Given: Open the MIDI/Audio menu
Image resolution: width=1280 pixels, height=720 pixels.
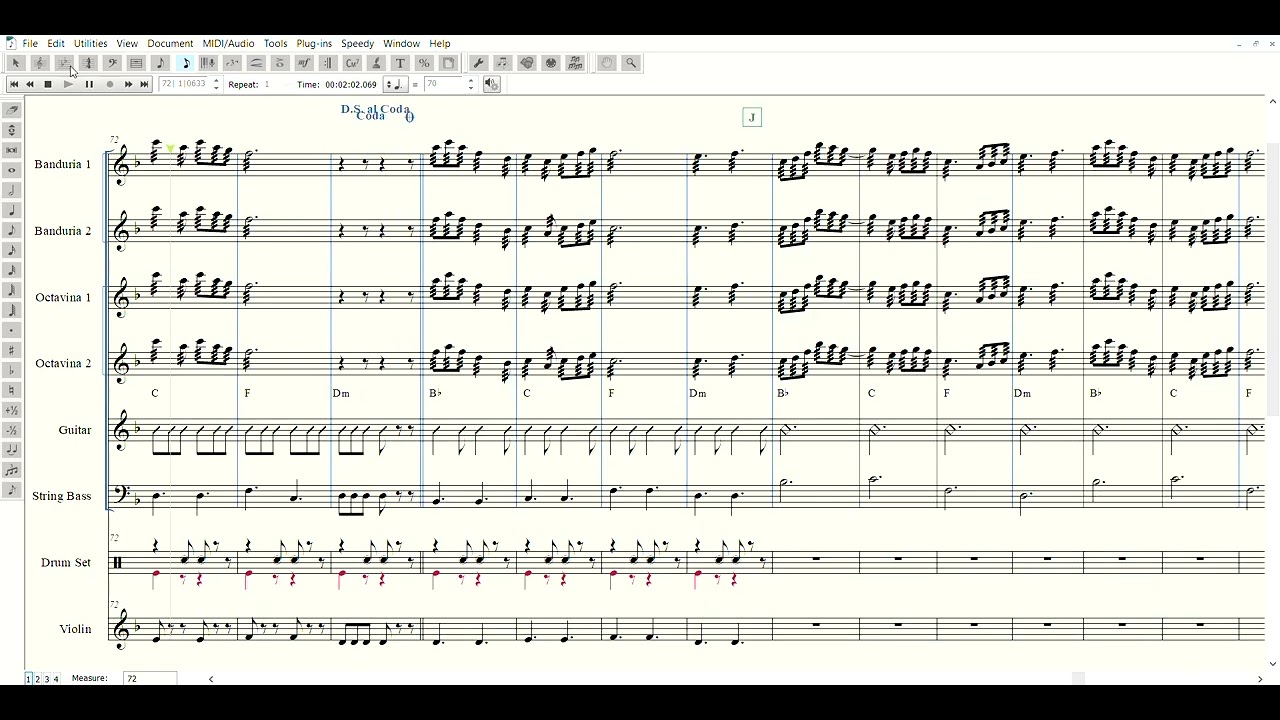Looking at the screenshot, I should point(228,44).
